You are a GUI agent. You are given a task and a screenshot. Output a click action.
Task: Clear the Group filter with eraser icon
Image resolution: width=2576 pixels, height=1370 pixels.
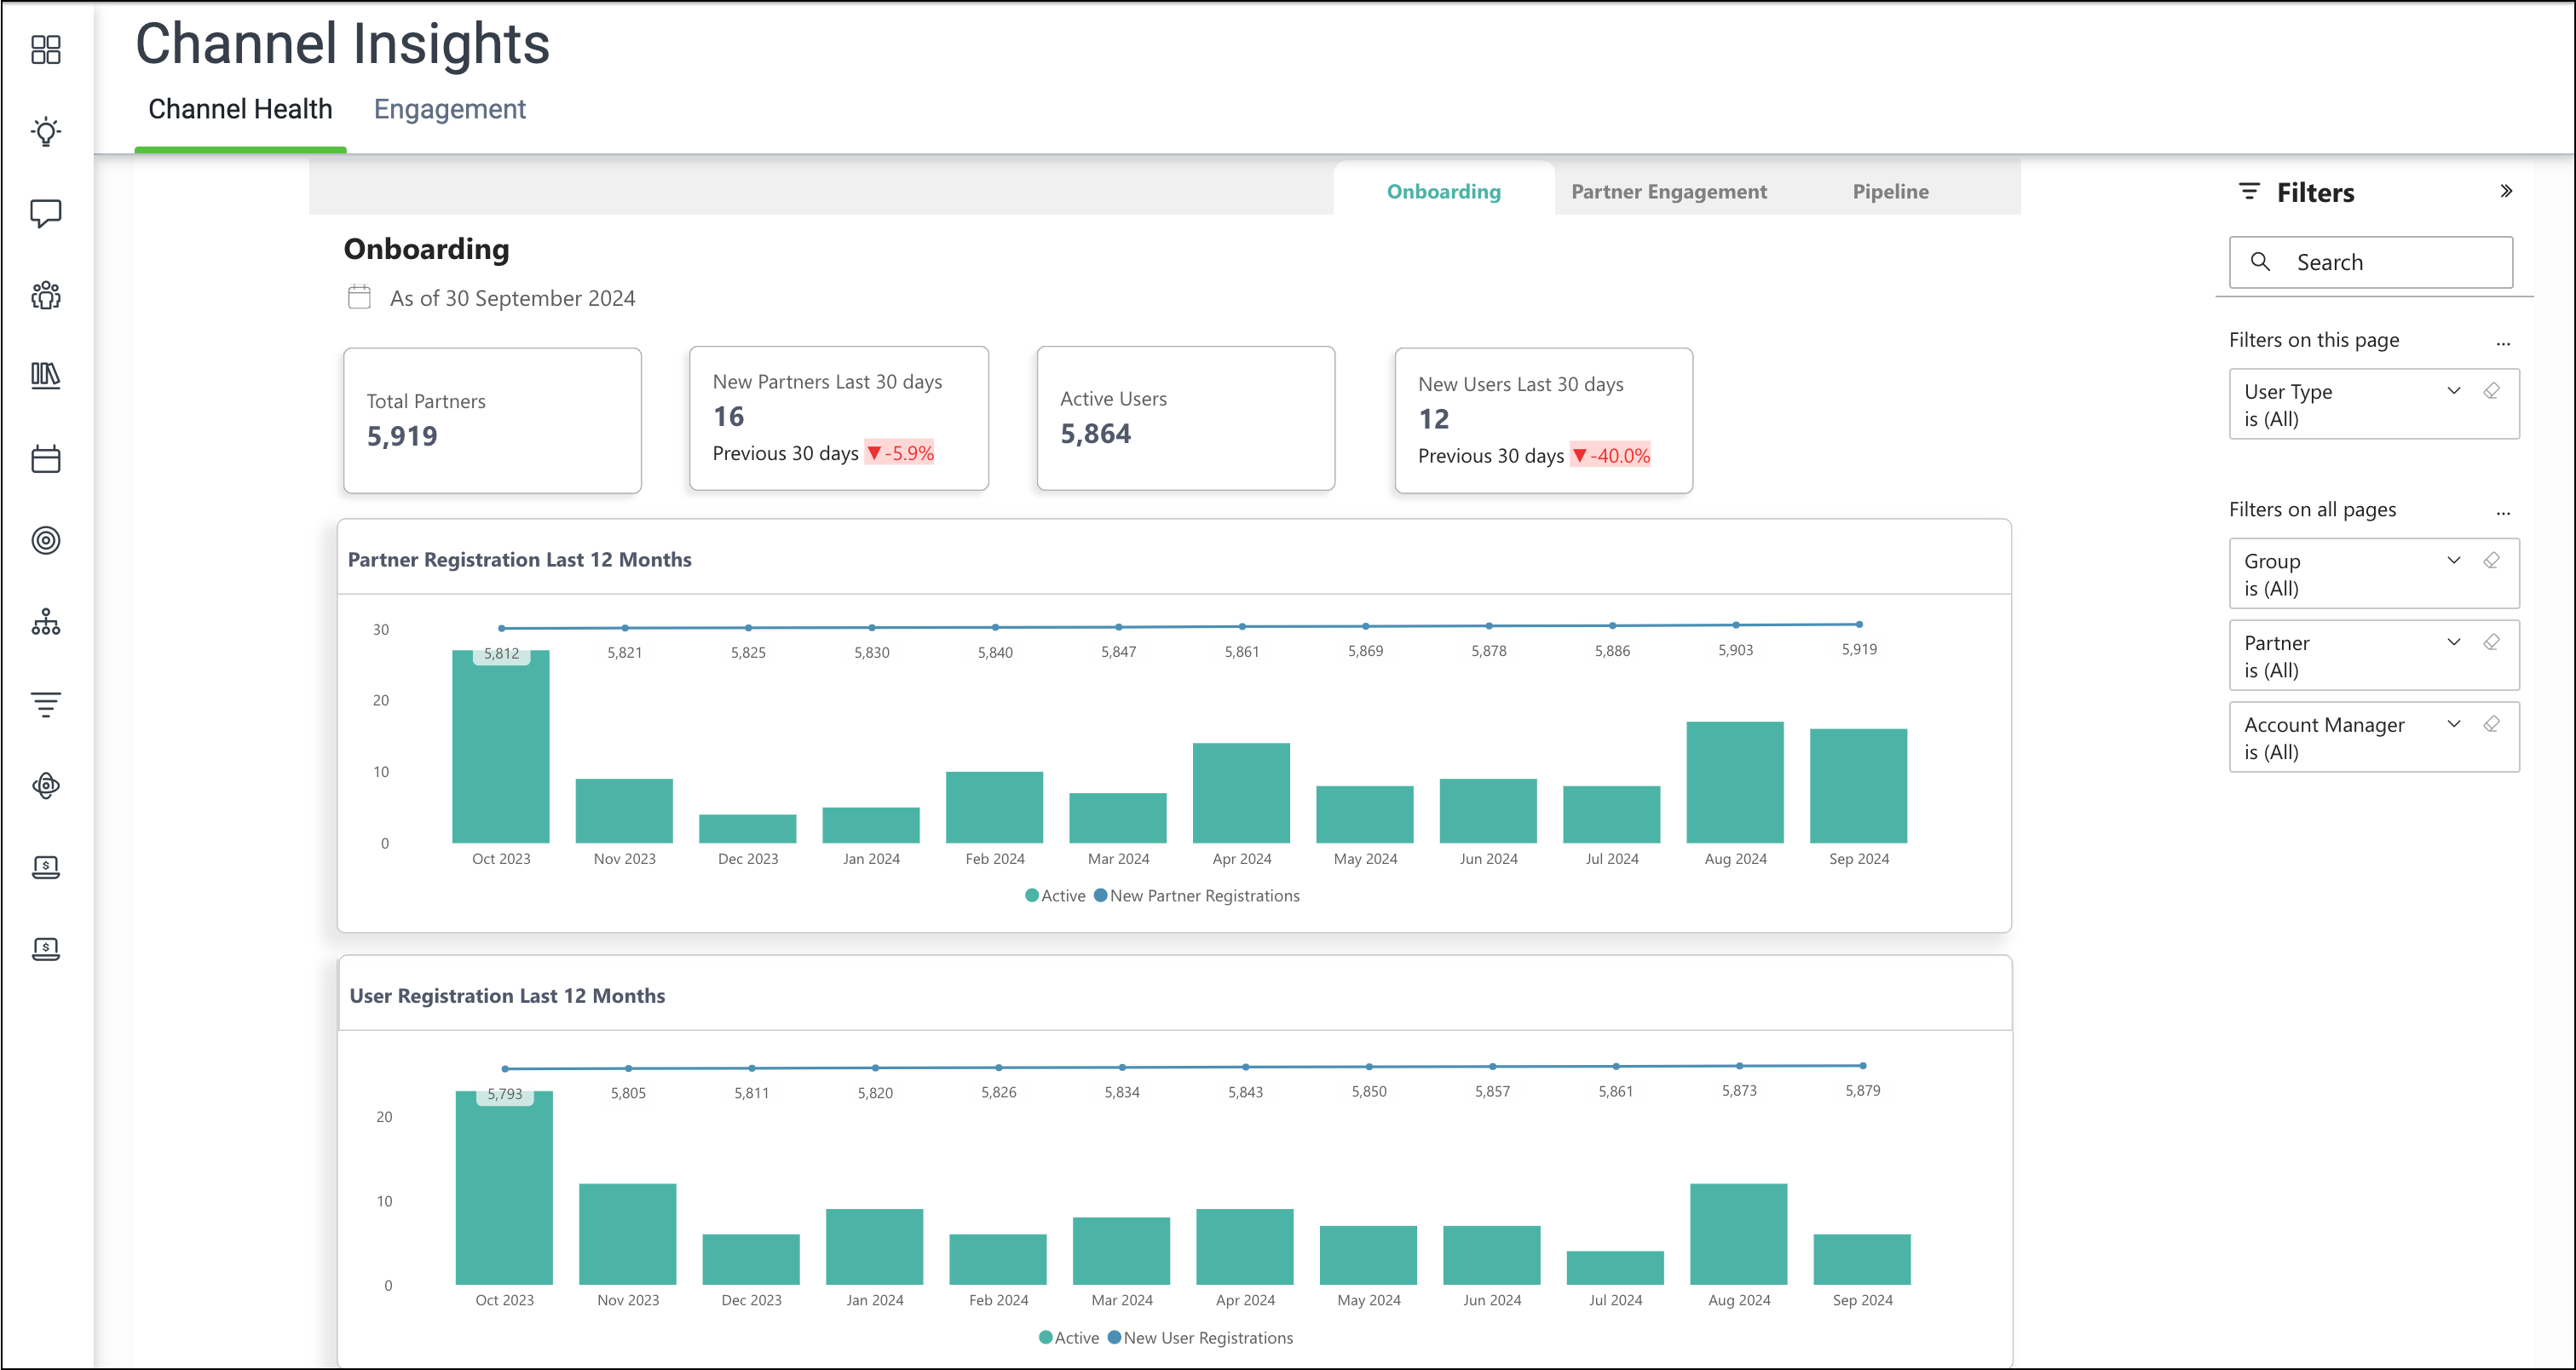point(2492,560)
